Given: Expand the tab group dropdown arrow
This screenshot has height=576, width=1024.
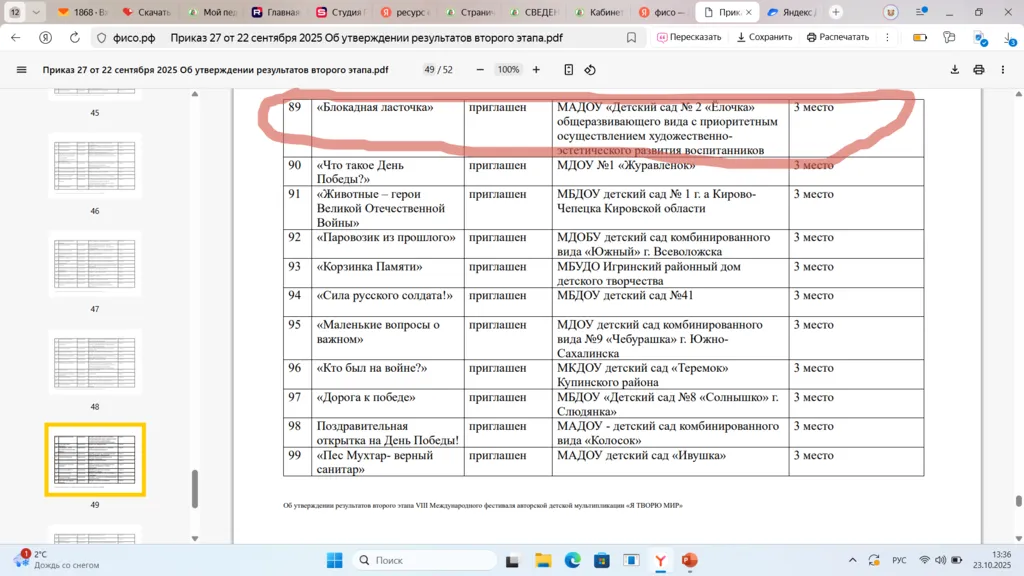Looking at the screenshot, I should (37, 12).
